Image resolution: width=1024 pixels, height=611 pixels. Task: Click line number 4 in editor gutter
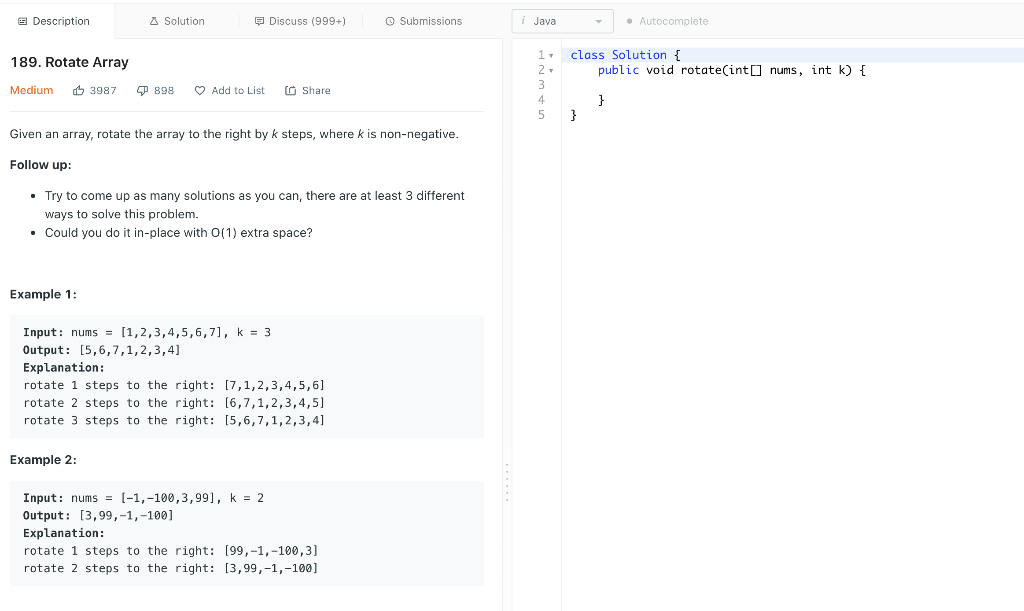click(541, 100)
